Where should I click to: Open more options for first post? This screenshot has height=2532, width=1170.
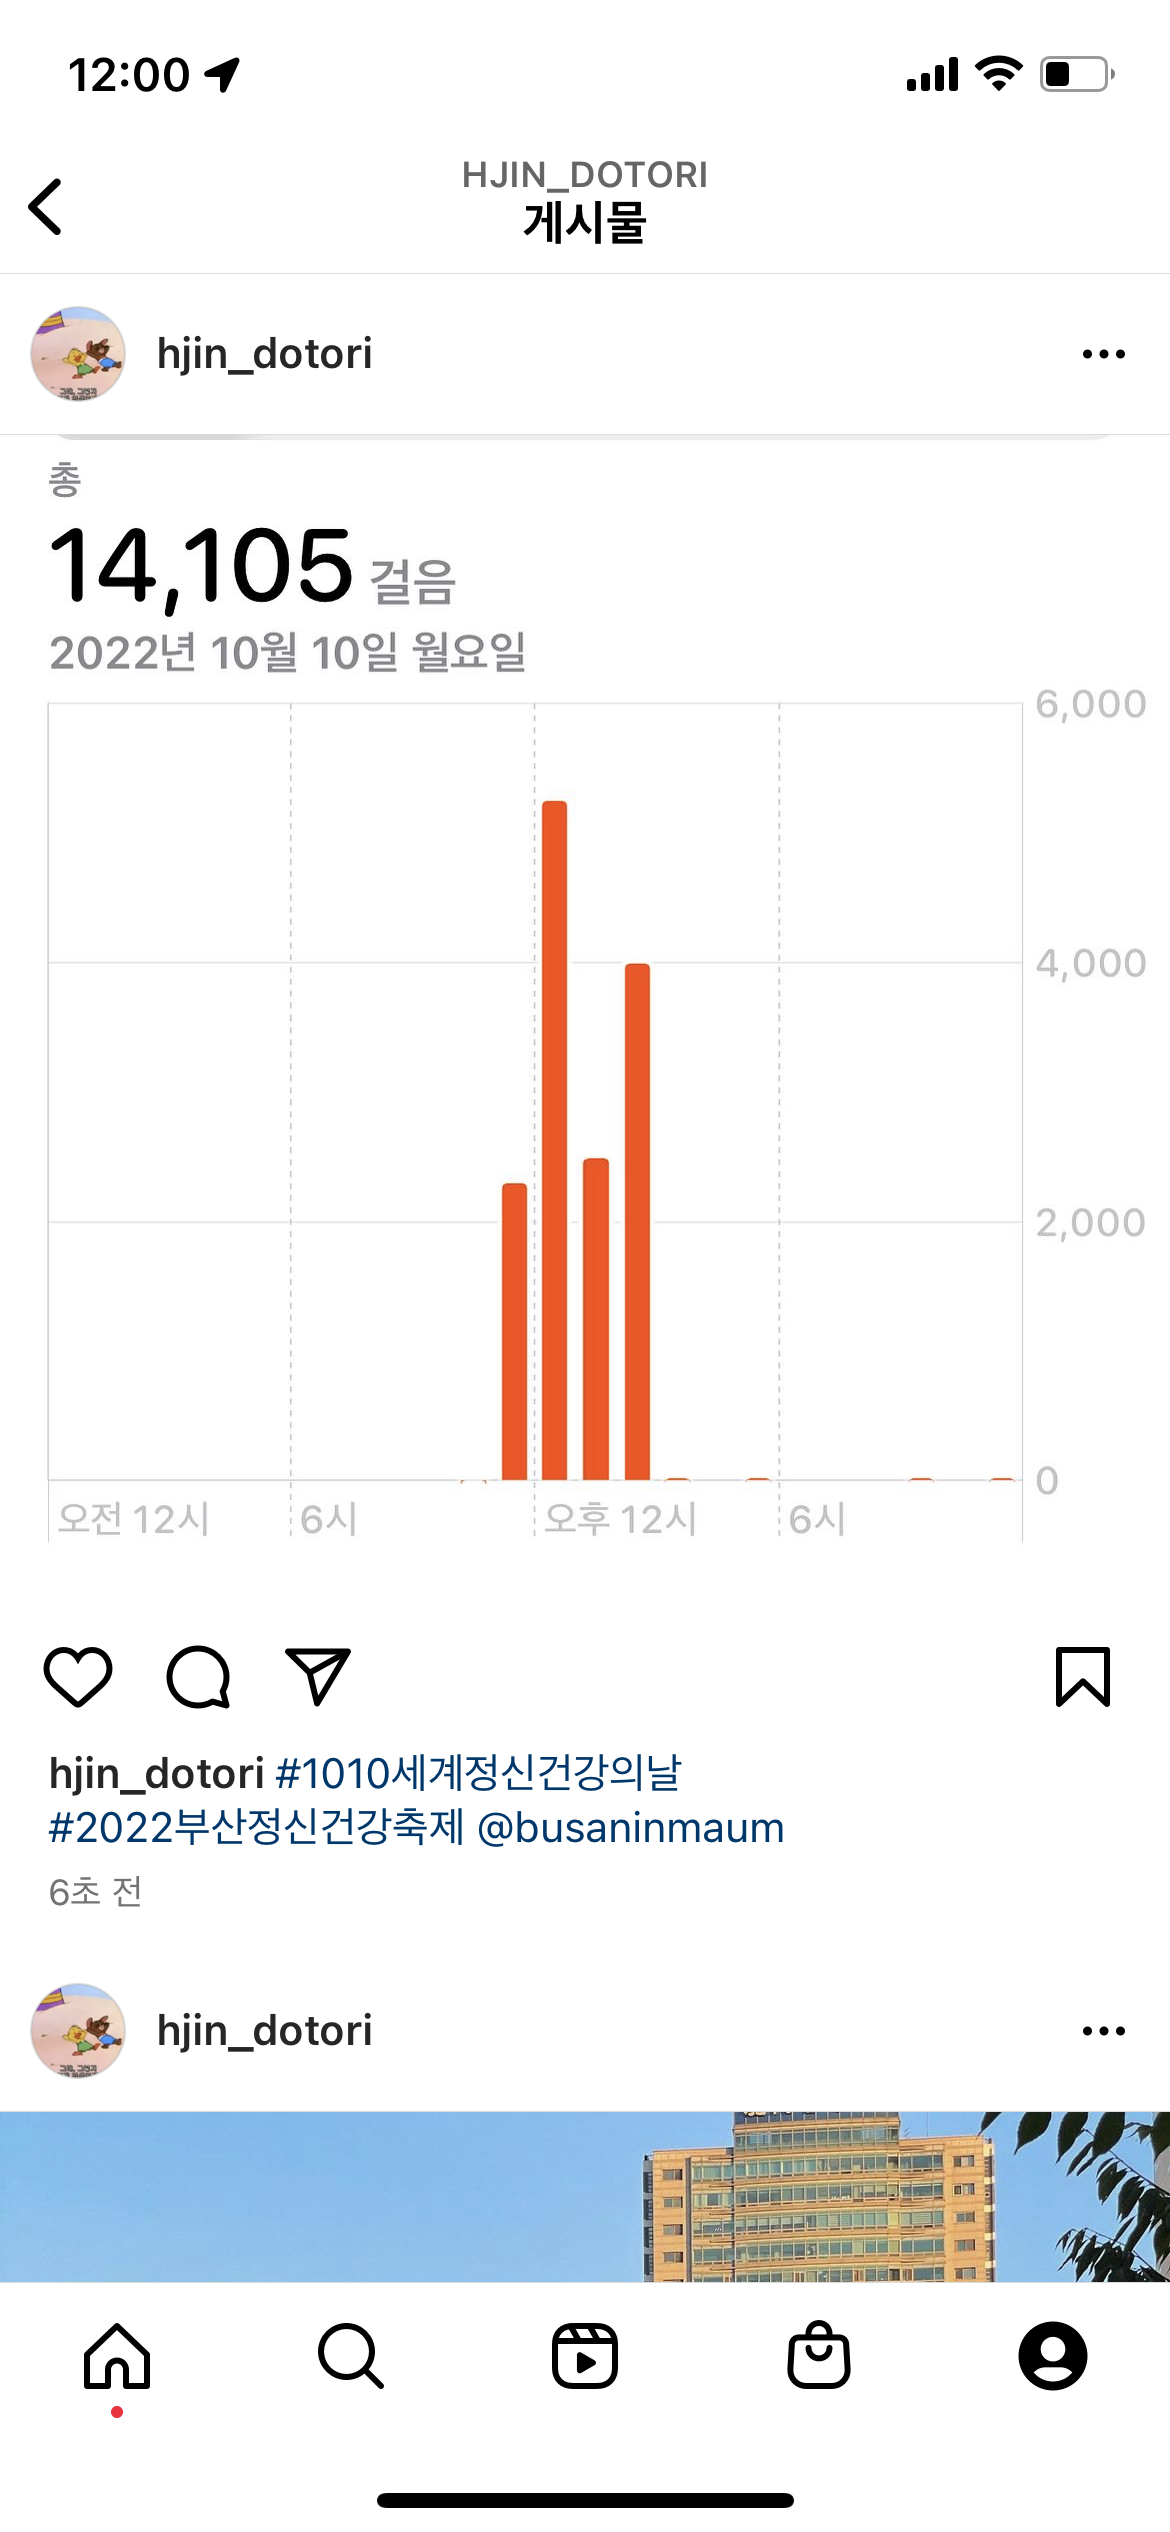(1103, 354)
